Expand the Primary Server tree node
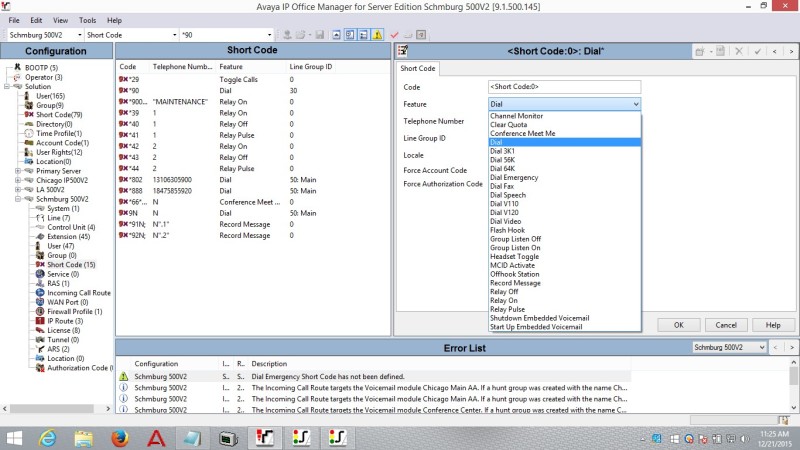 18,171
